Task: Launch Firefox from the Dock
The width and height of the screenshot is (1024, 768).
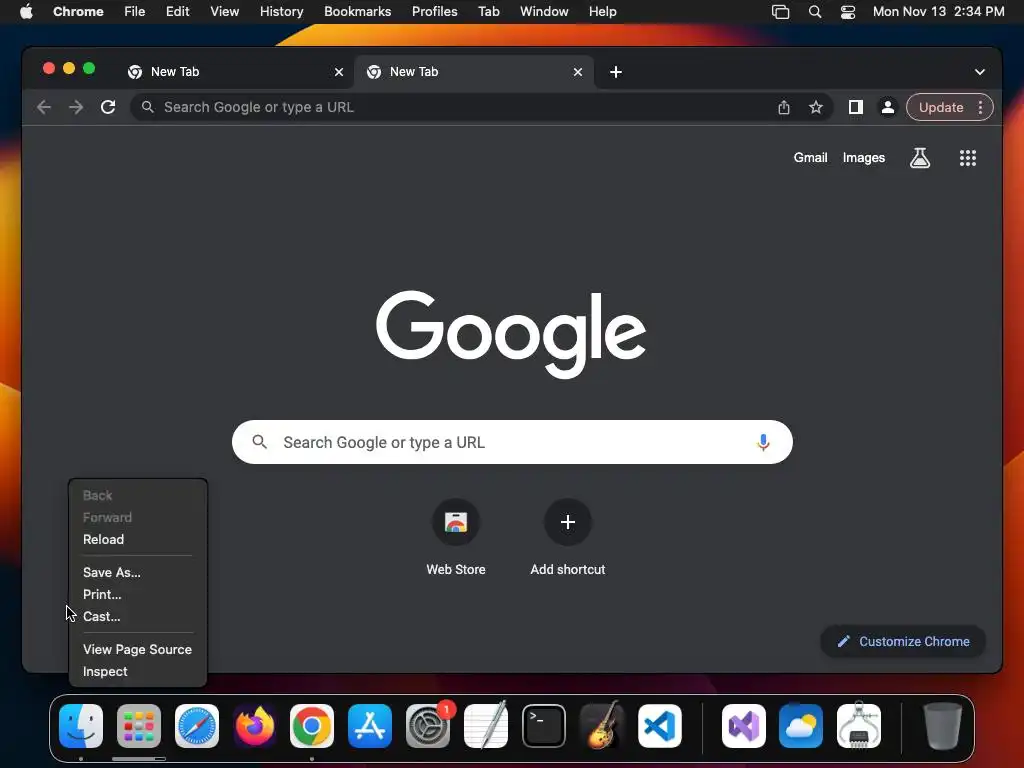Action: point(255,726)
